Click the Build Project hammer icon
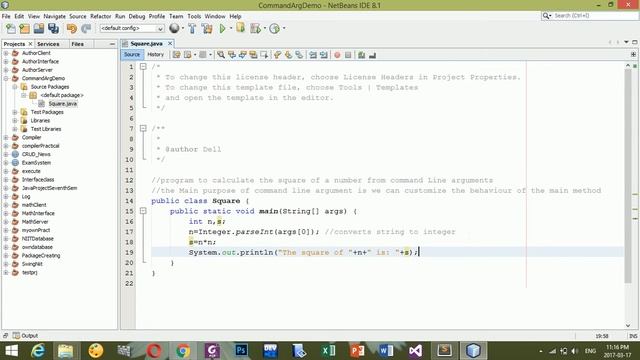Viewport: 640px width, 360px height. (x=192, y=29)
